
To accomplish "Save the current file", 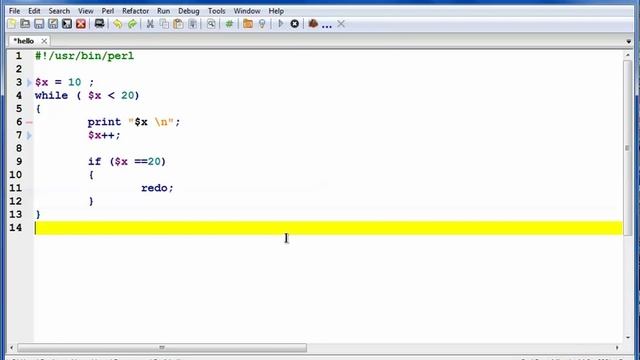I will coord(39,24).
